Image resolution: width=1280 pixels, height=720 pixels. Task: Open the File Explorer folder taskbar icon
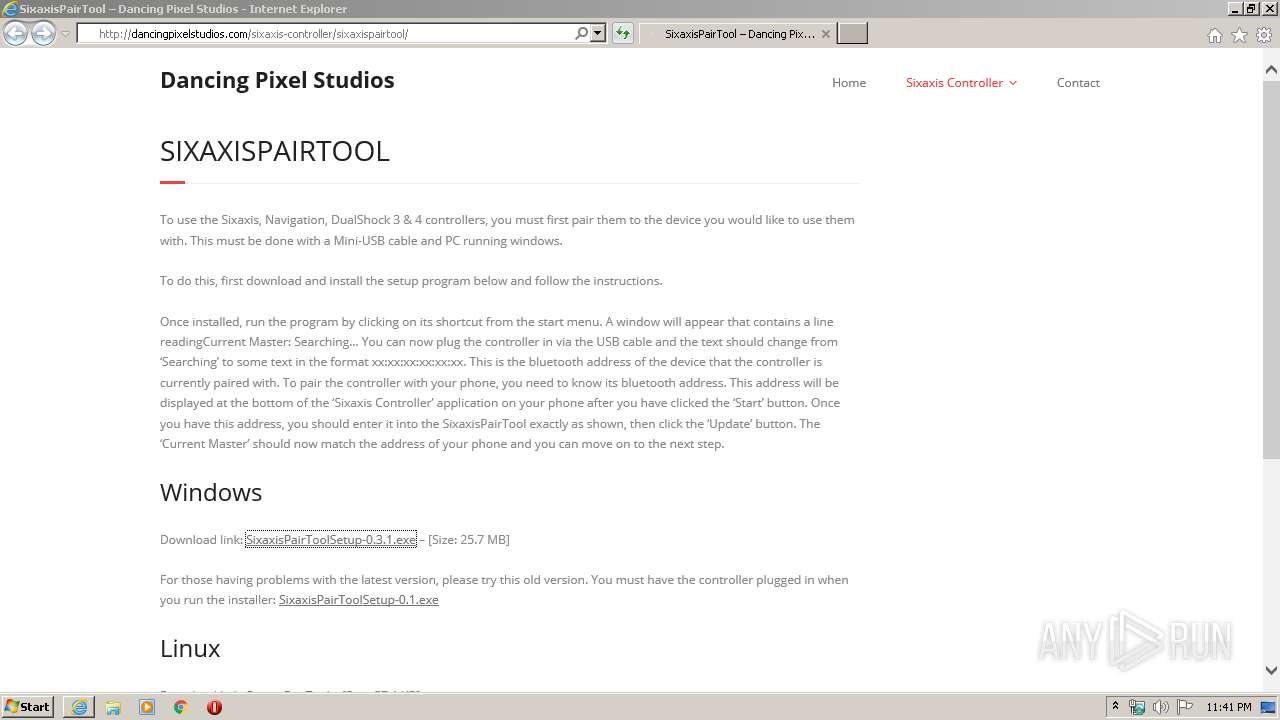113,707
